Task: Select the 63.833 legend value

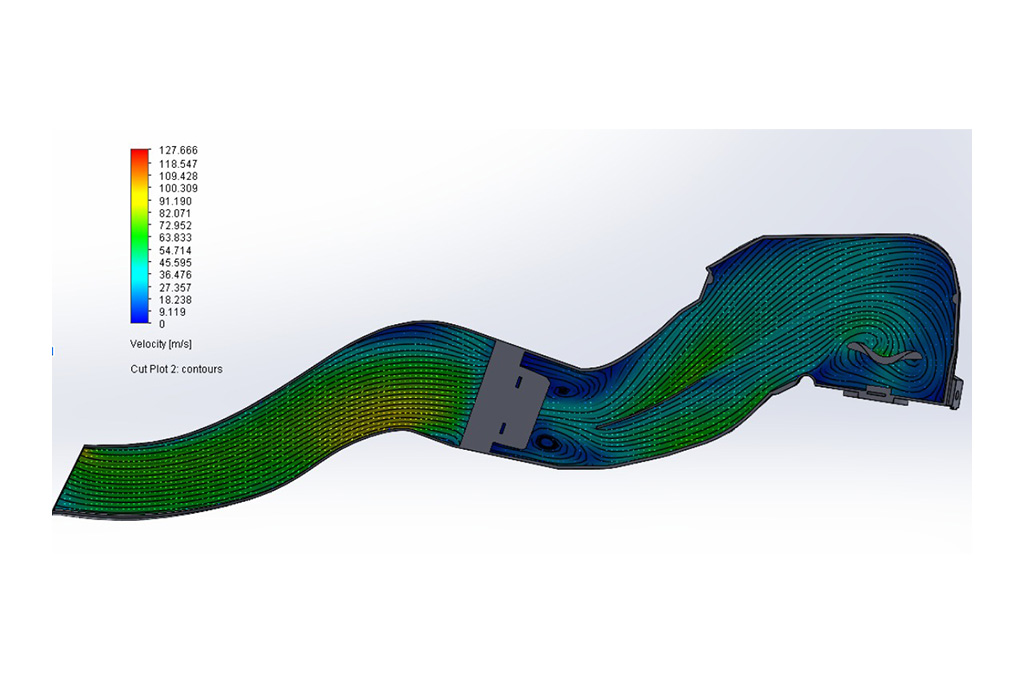Action: [x=176, y=238]
